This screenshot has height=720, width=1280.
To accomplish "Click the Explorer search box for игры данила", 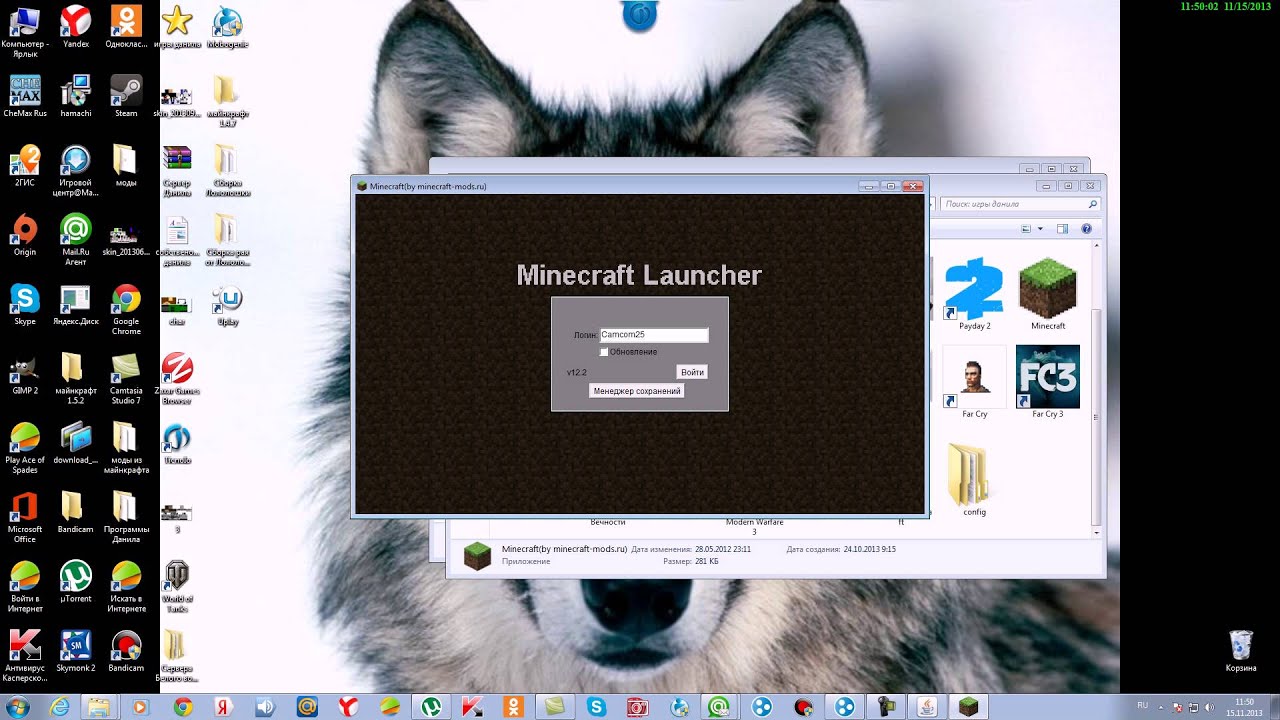I will 1018,204.
